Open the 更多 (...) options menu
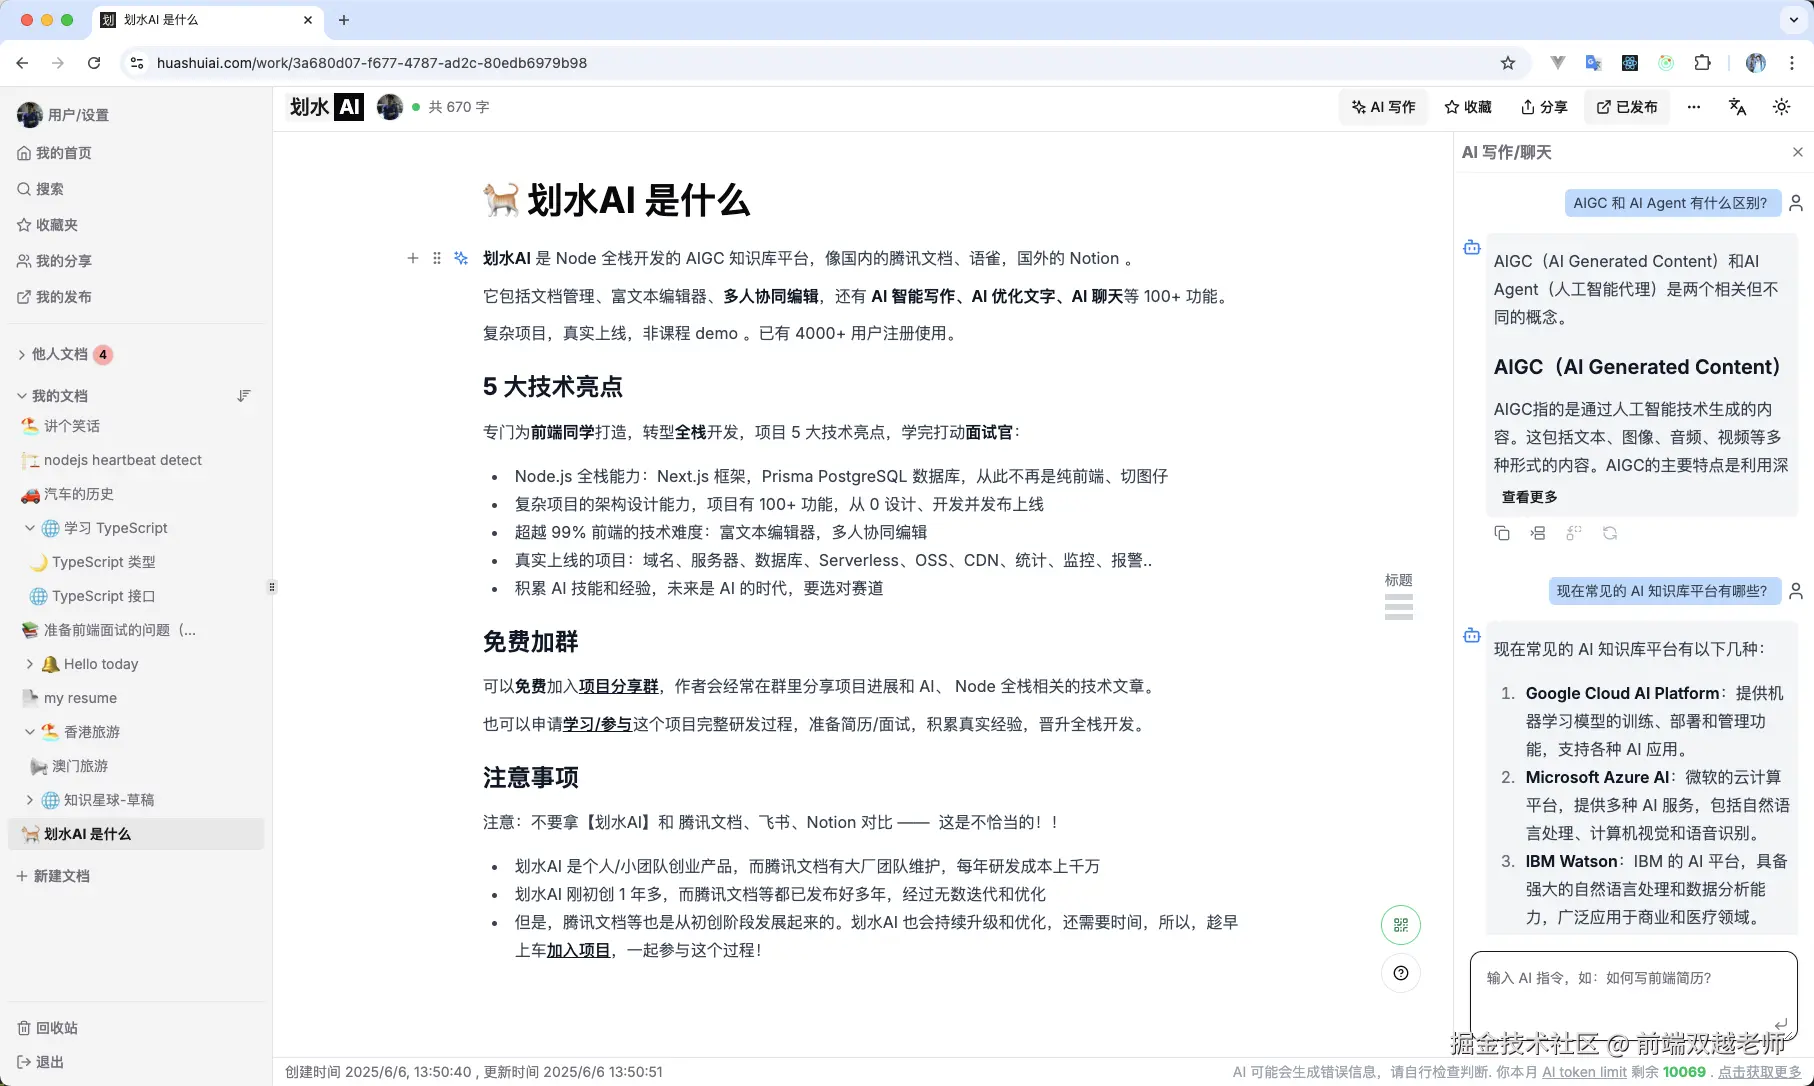 pyautogui.click(x=1692, y=106)
